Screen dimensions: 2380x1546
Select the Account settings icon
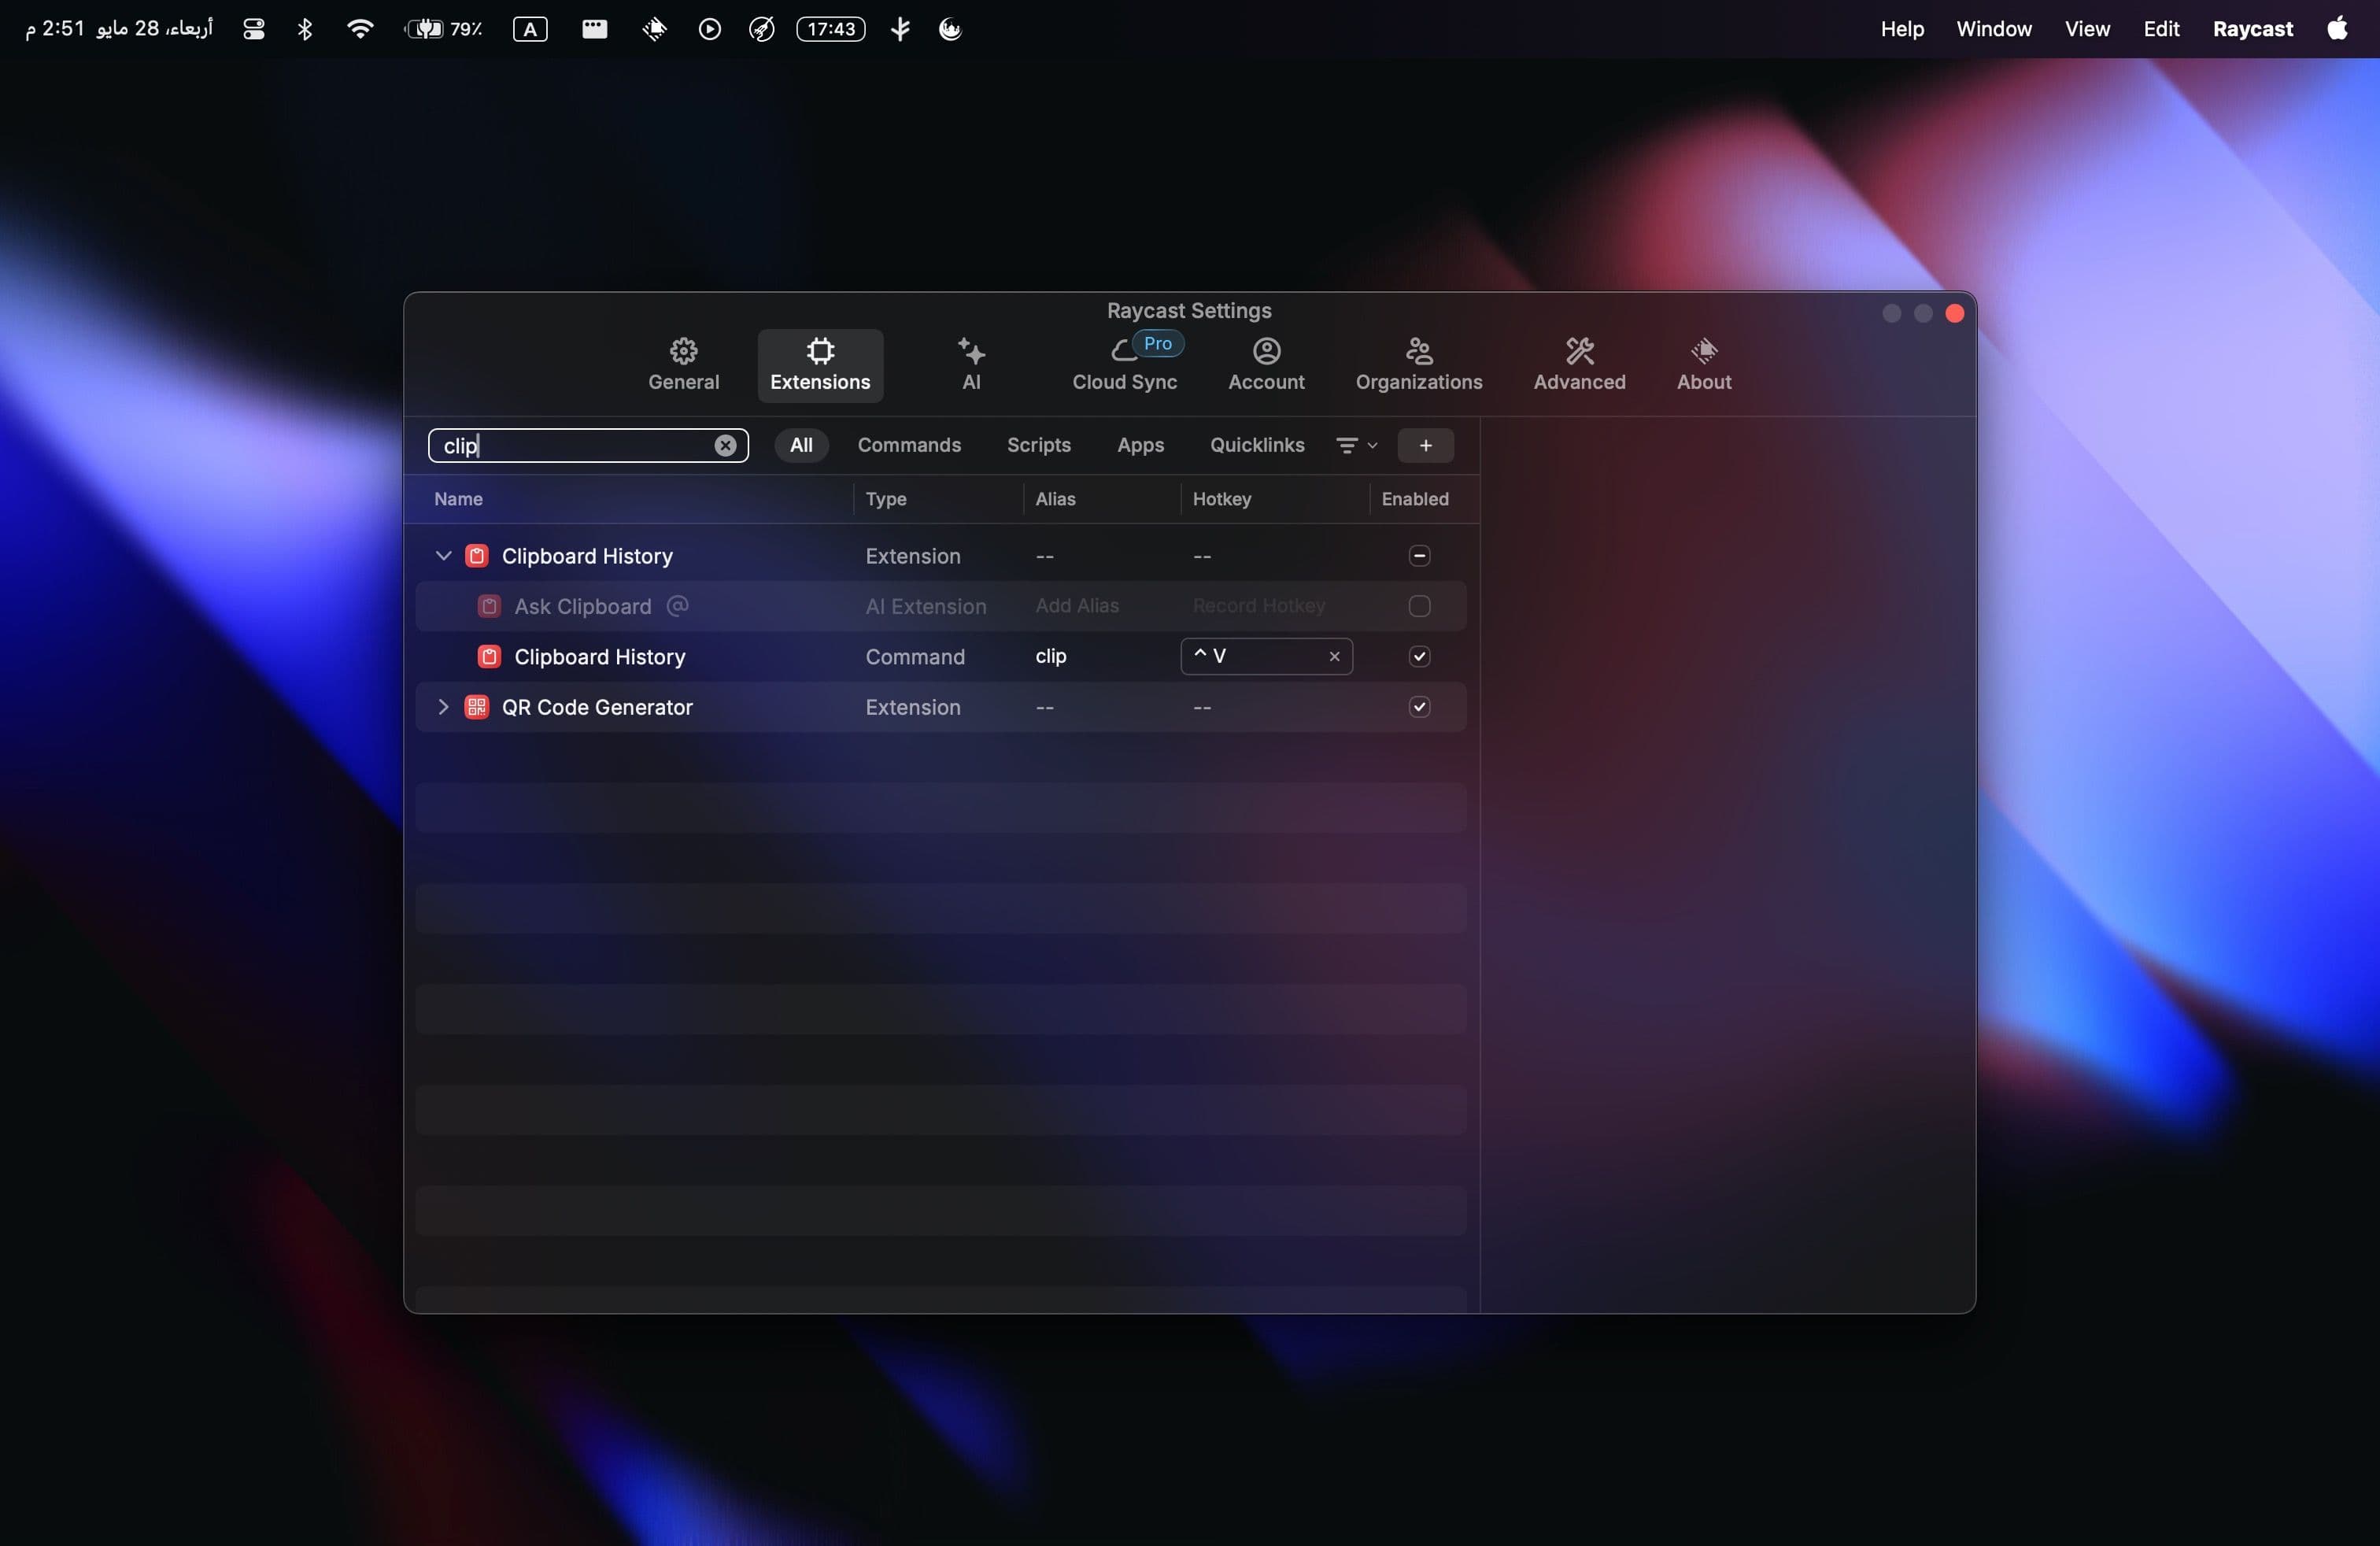(x=1266, y=363)
